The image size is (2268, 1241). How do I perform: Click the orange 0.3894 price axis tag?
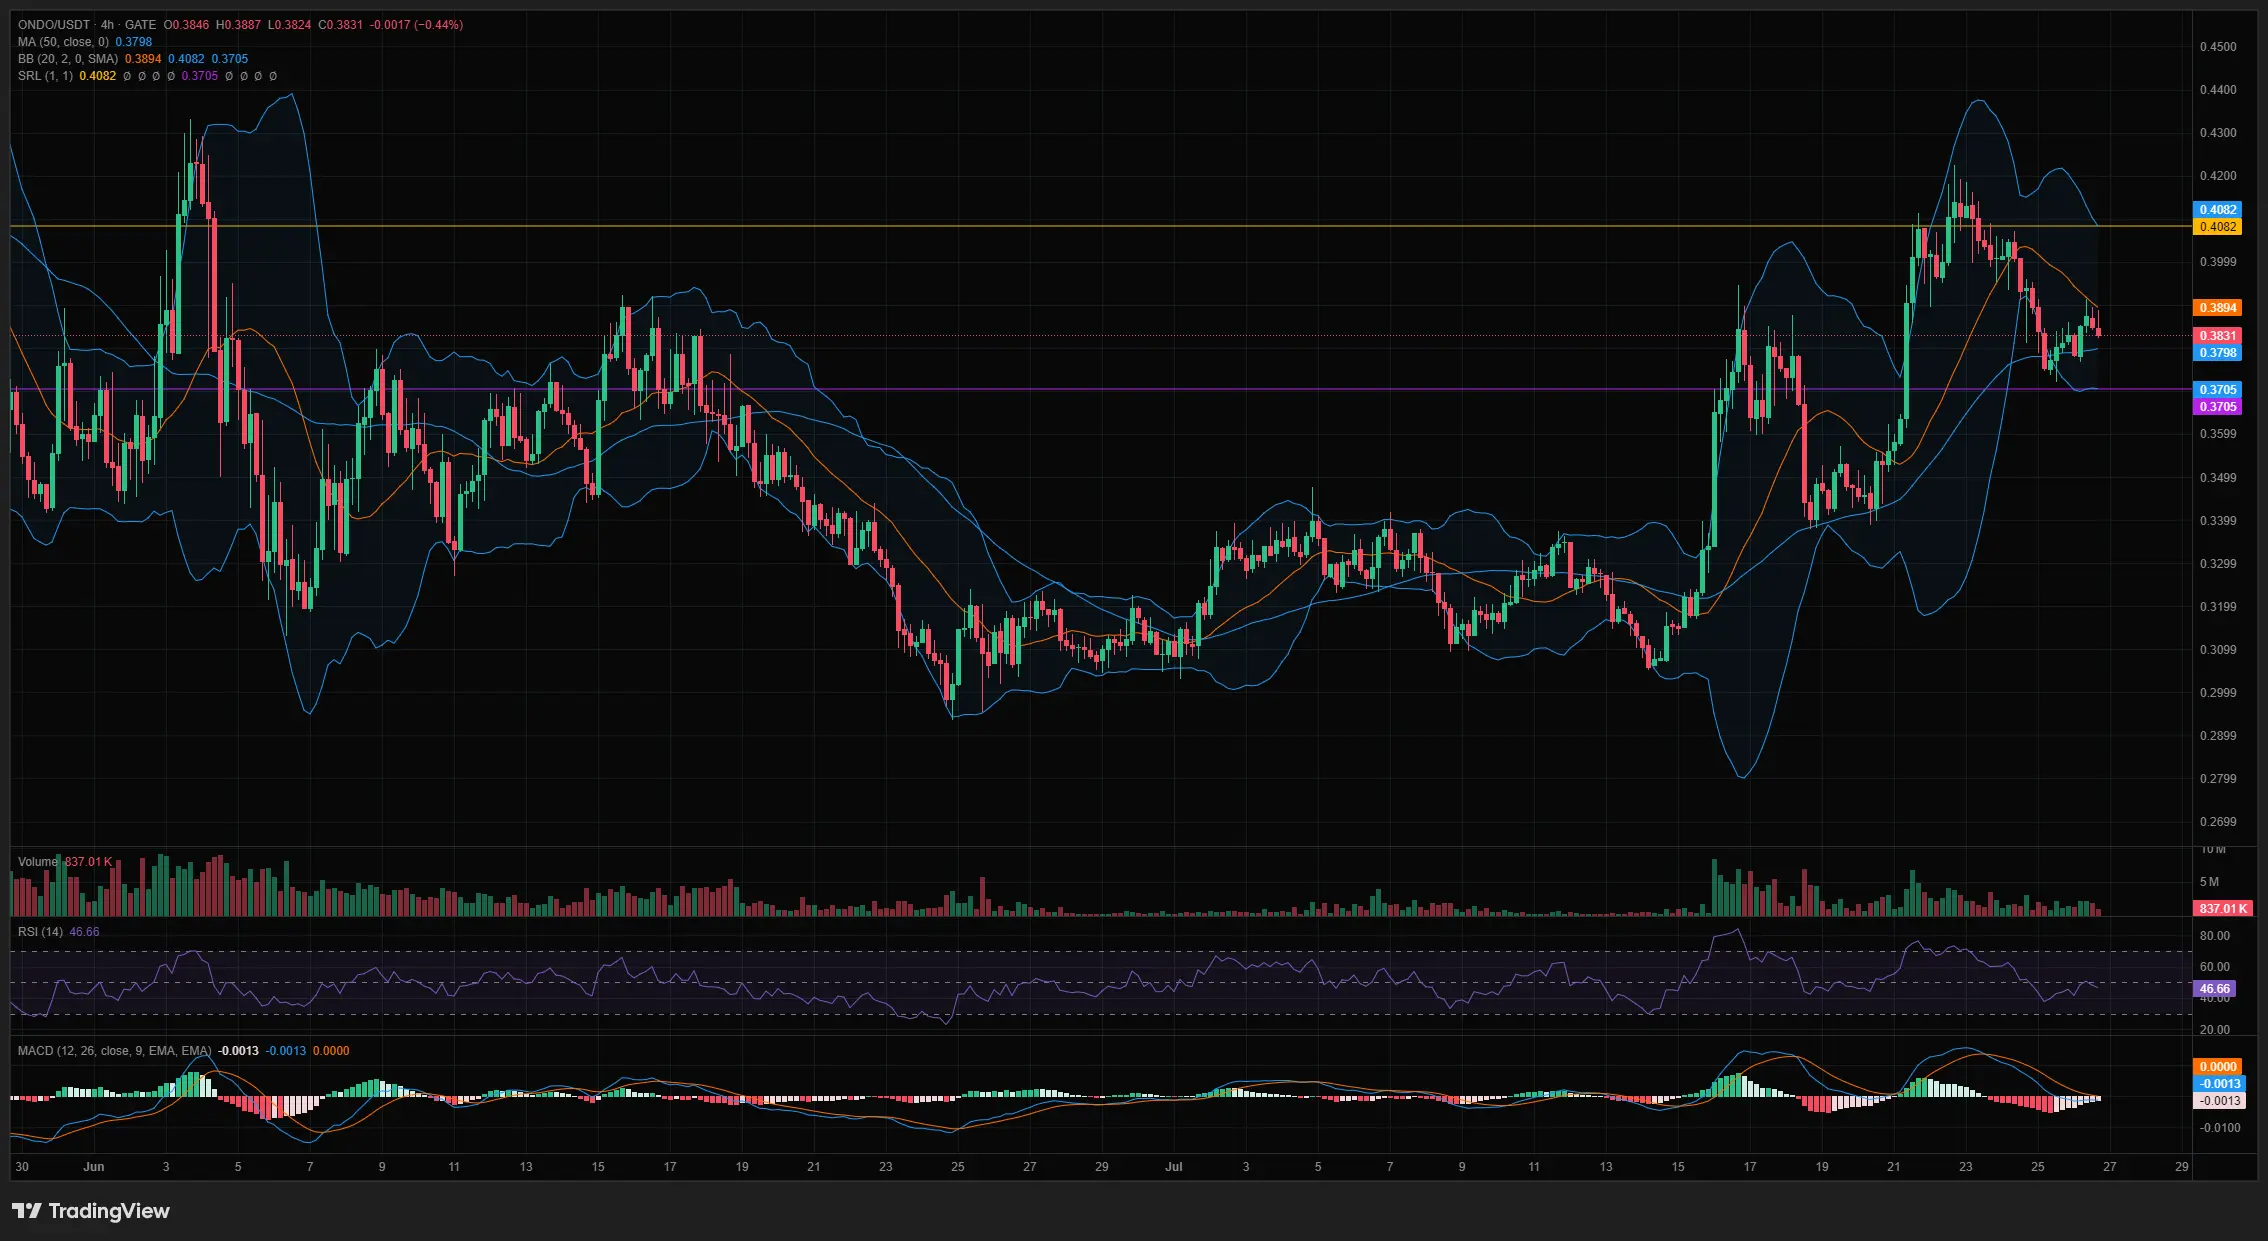coord(2218,308)
